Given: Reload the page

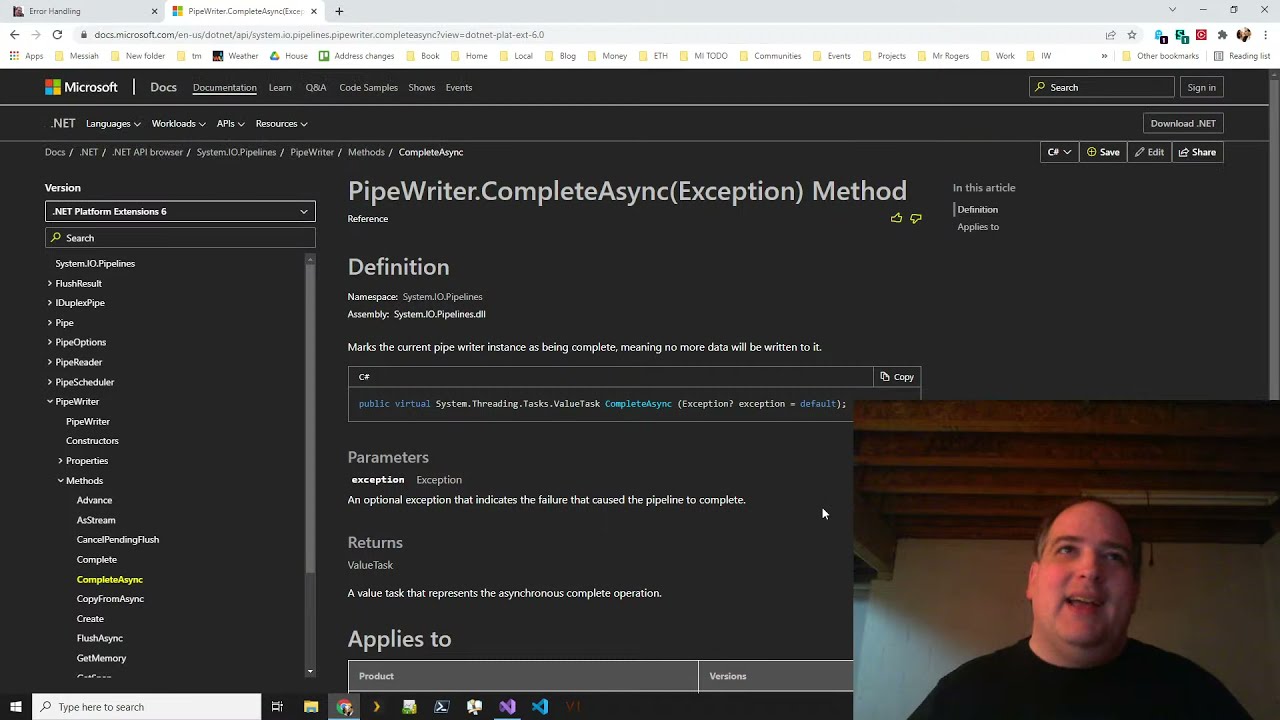Looking at the screenshot, I should (57, 34).
